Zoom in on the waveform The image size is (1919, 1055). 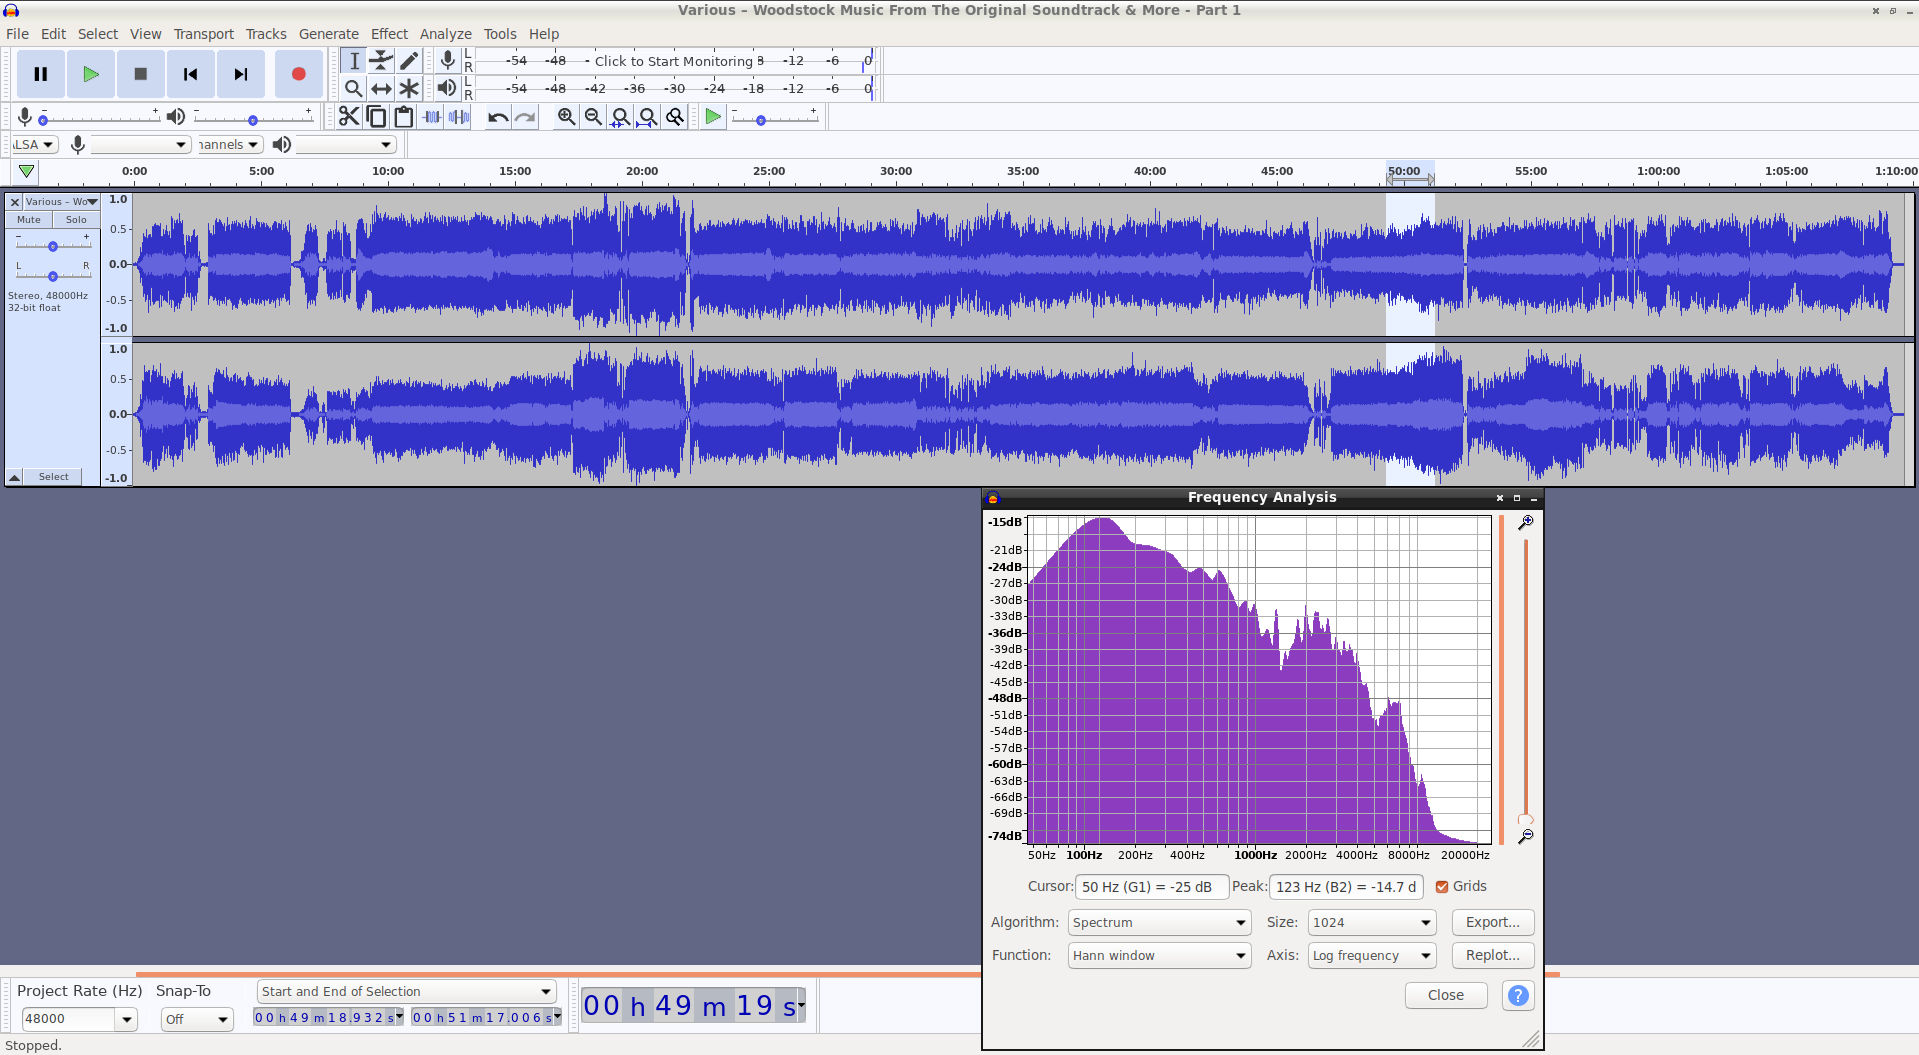pyautogui.click(x=566, y=117)
